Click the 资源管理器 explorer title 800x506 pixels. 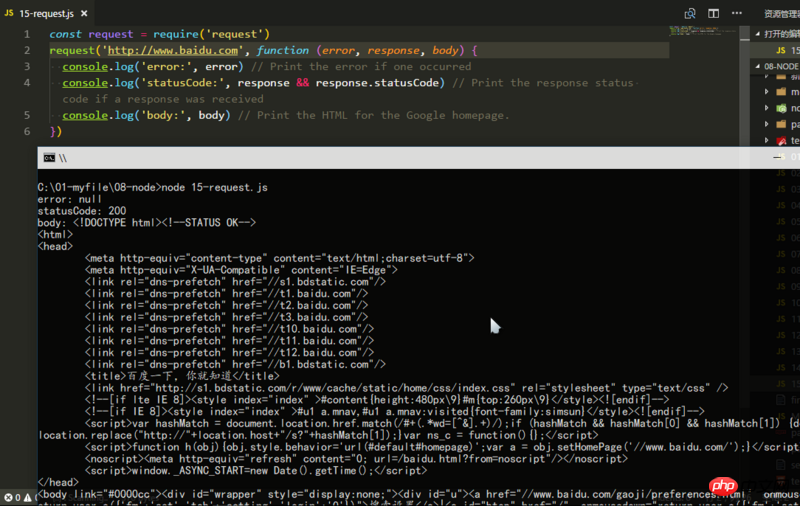click(x=782, y=13)
